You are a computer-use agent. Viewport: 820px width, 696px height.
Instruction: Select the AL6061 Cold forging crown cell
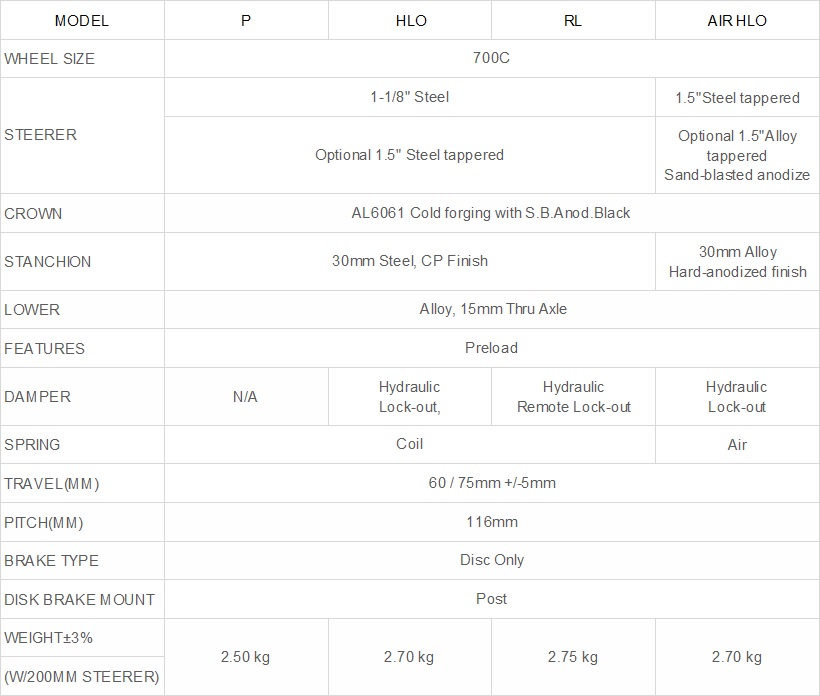click(492, 213)
